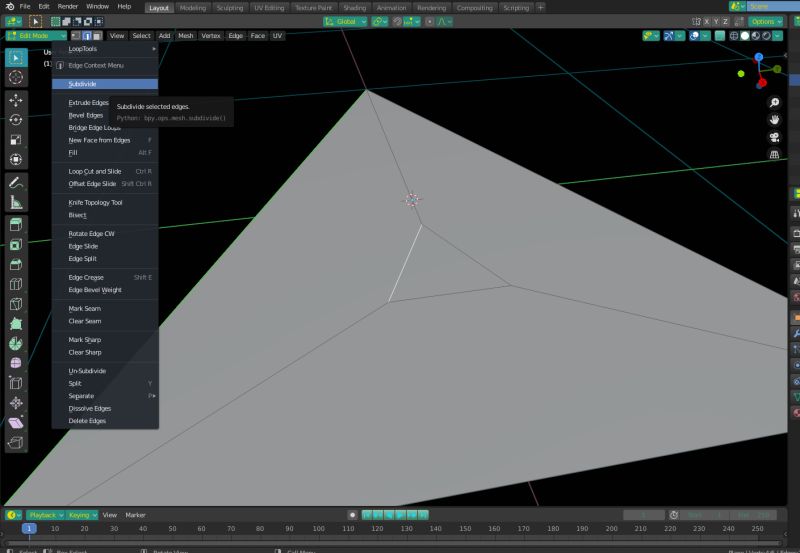The height and width of the screenshot is (553, 800).
Task: Toggle timeline auto keying record button
Action: pyautogui.click(x=352, y=515)
